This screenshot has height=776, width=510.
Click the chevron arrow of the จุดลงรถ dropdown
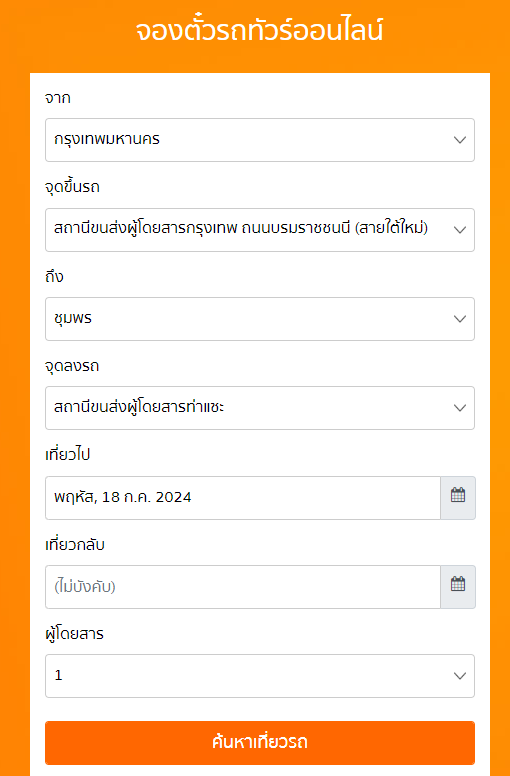pos(460,408)
